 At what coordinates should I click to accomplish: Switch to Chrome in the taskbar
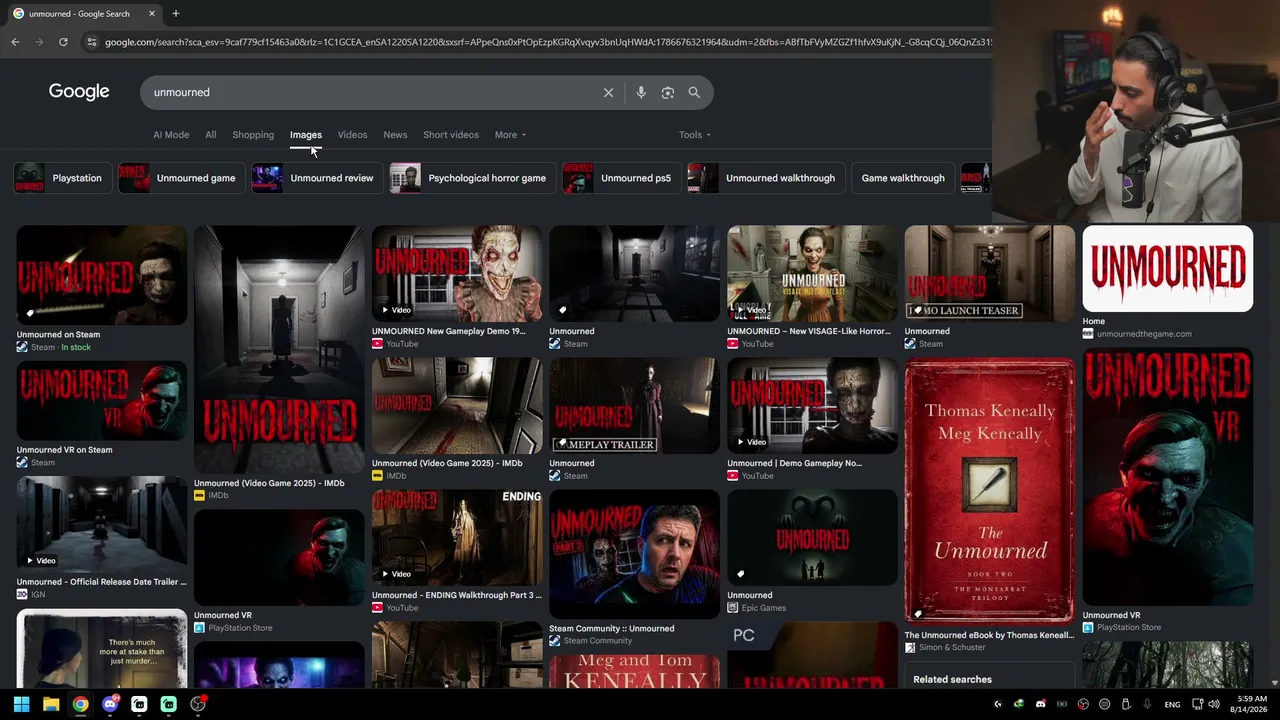[80, 704]
